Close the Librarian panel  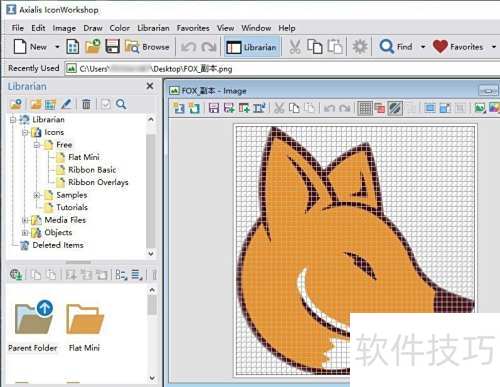(150, 86)
